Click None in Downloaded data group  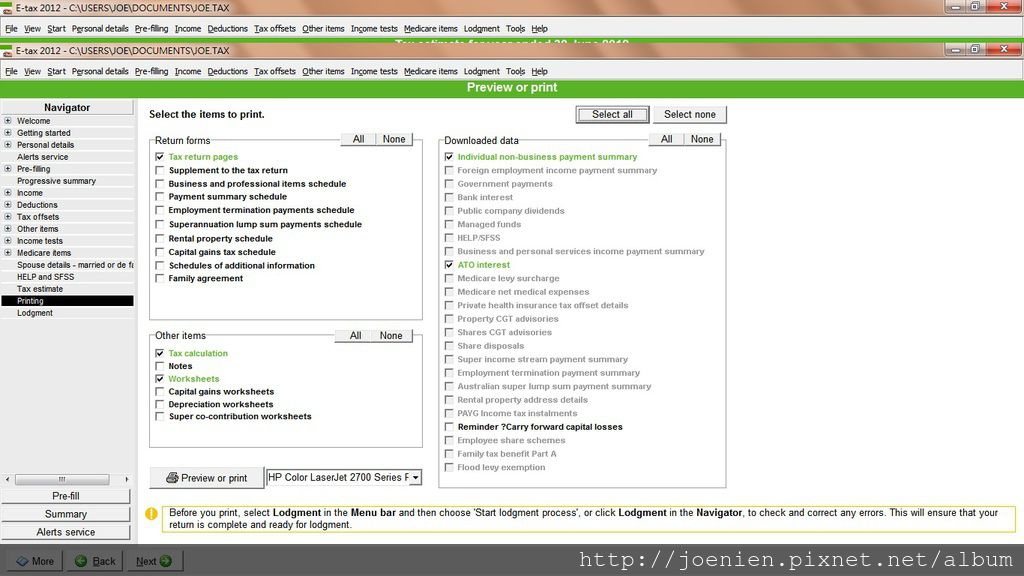702,139
